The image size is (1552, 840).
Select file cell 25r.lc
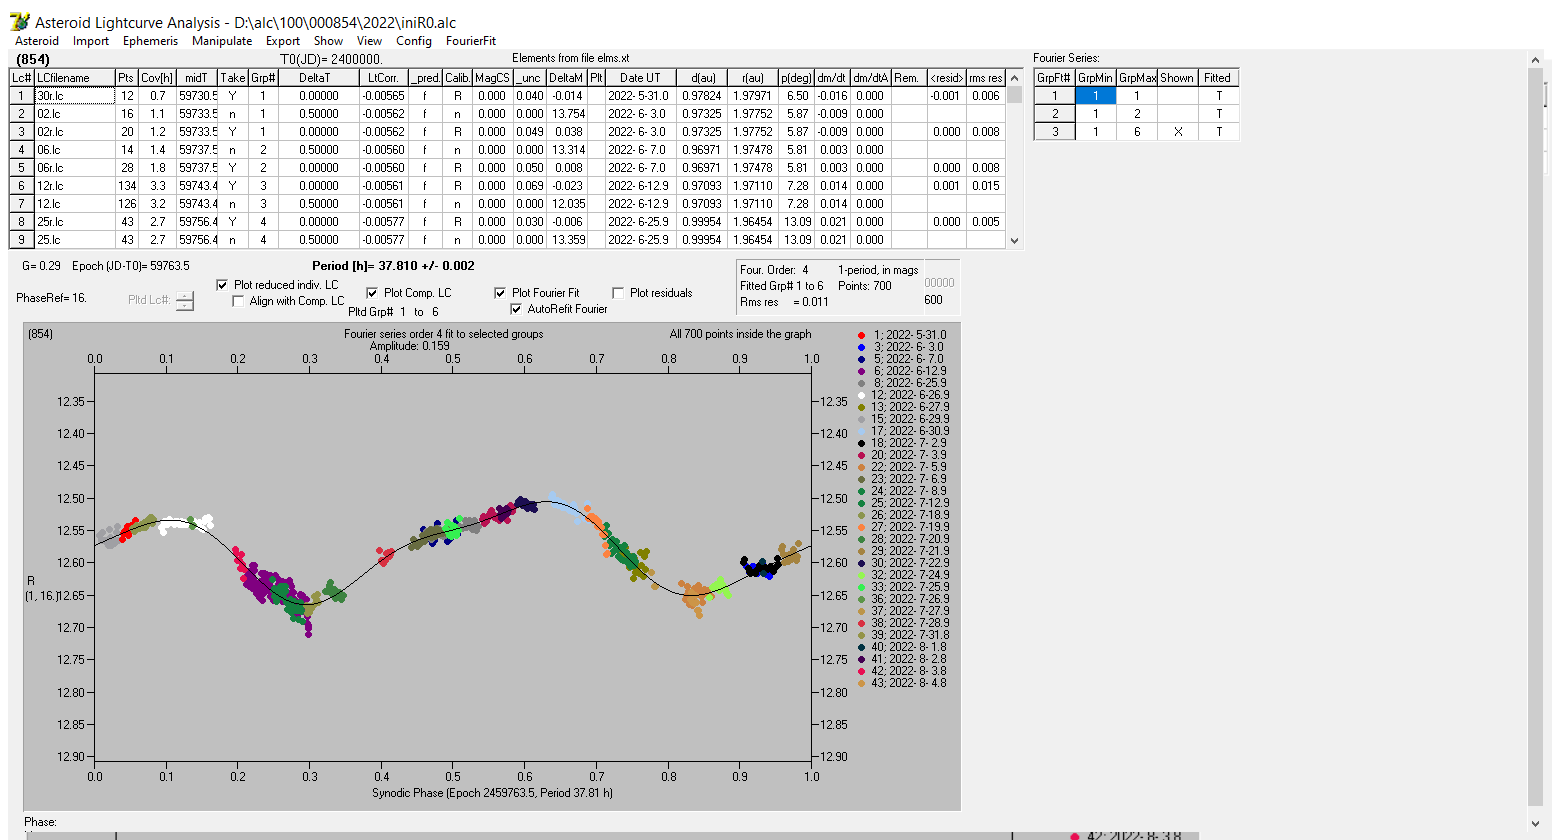74,222
